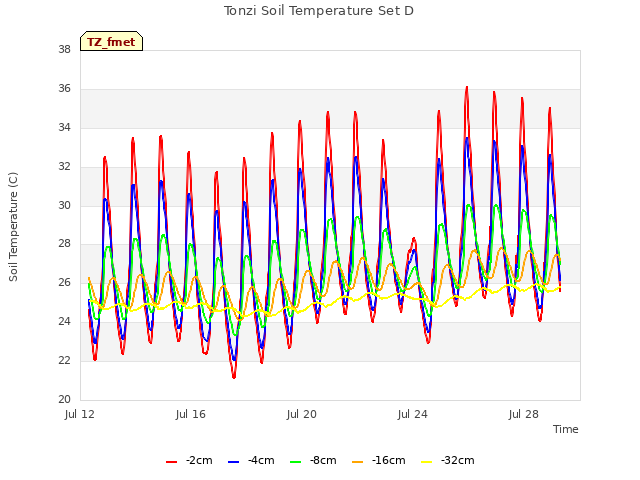Click the 36 y-axis tick label

click(x=64, y=89)
